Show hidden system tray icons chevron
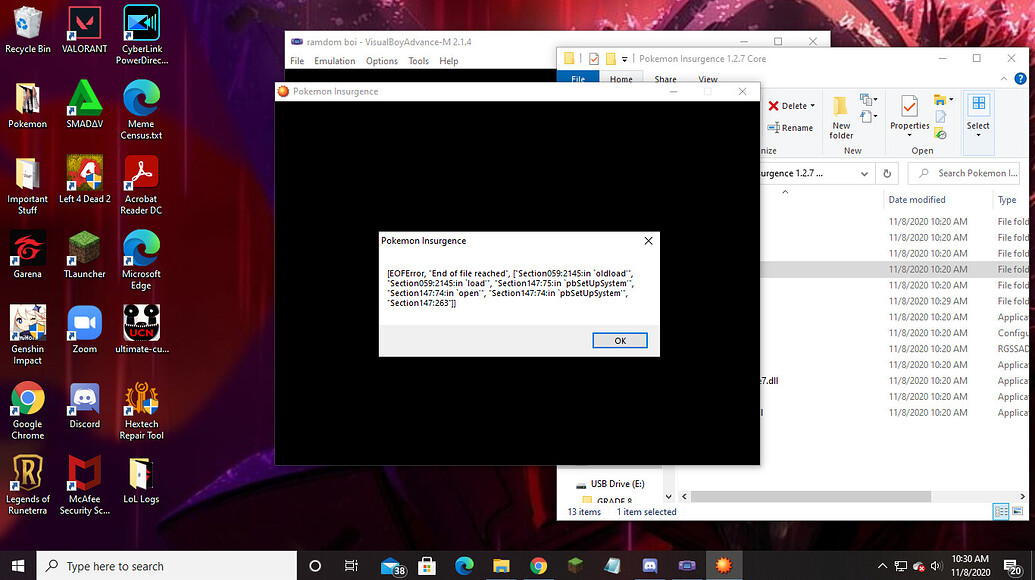 coord(882,566)
